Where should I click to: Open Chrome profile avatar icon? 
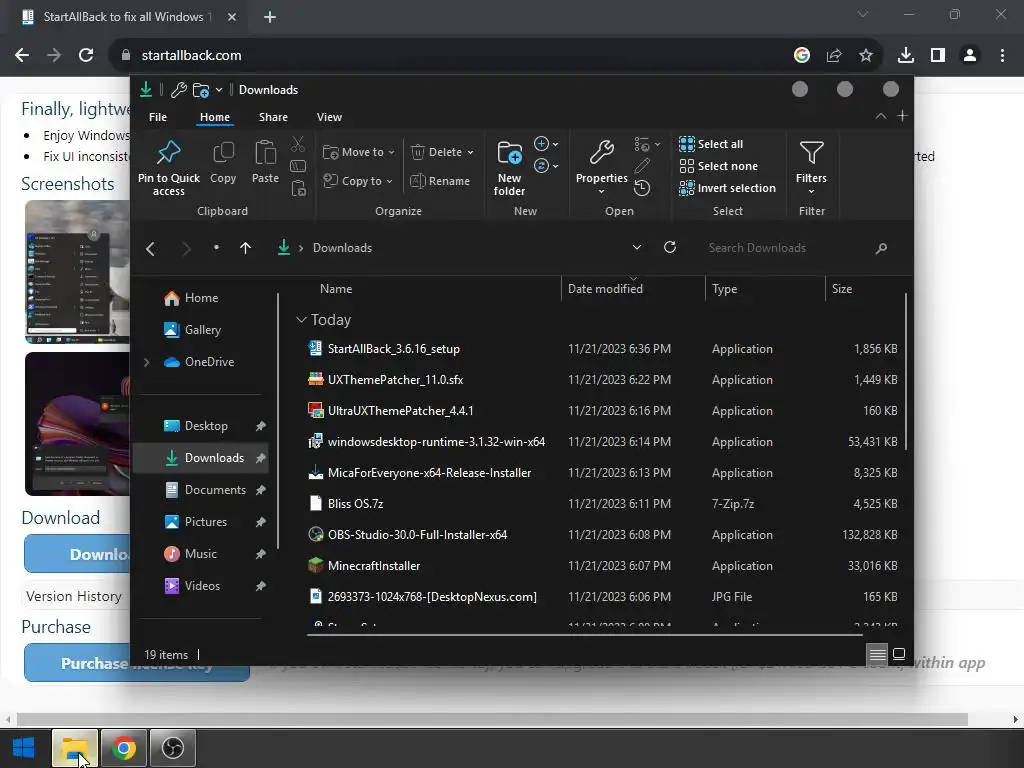click(970, 56)
